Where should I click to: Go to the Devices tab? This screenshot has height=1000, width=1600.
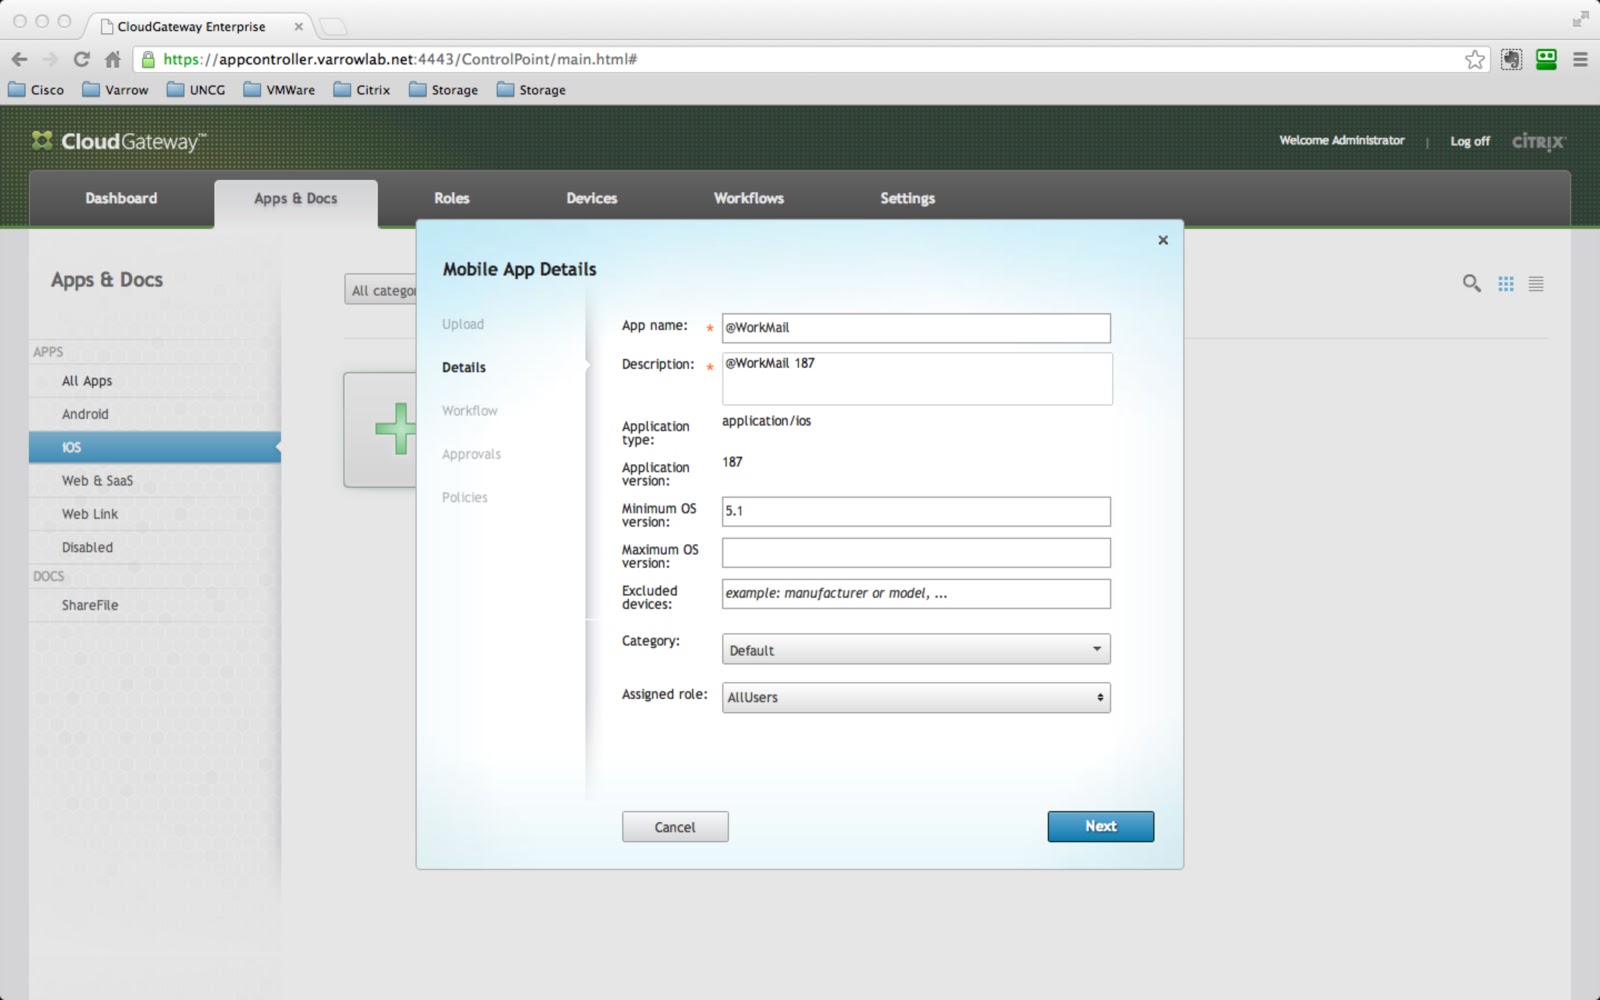(592, 198)
